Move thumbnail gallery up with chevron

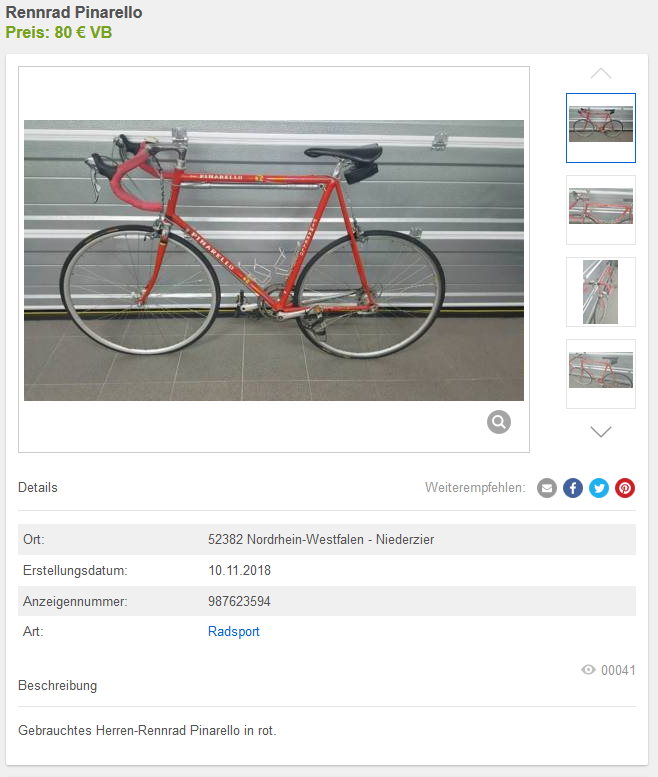pyautogui.click(x=601, y=73)
